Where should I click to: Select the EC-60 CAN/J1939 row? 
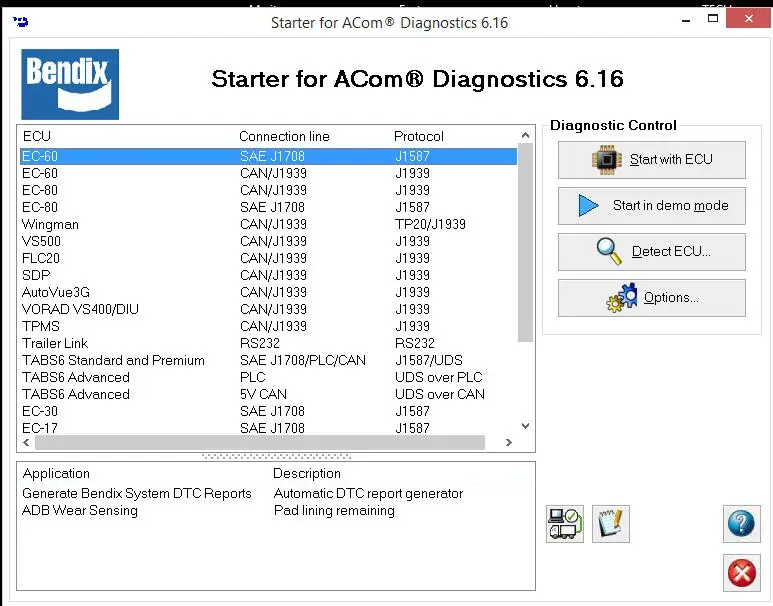[x=269, y=174]
